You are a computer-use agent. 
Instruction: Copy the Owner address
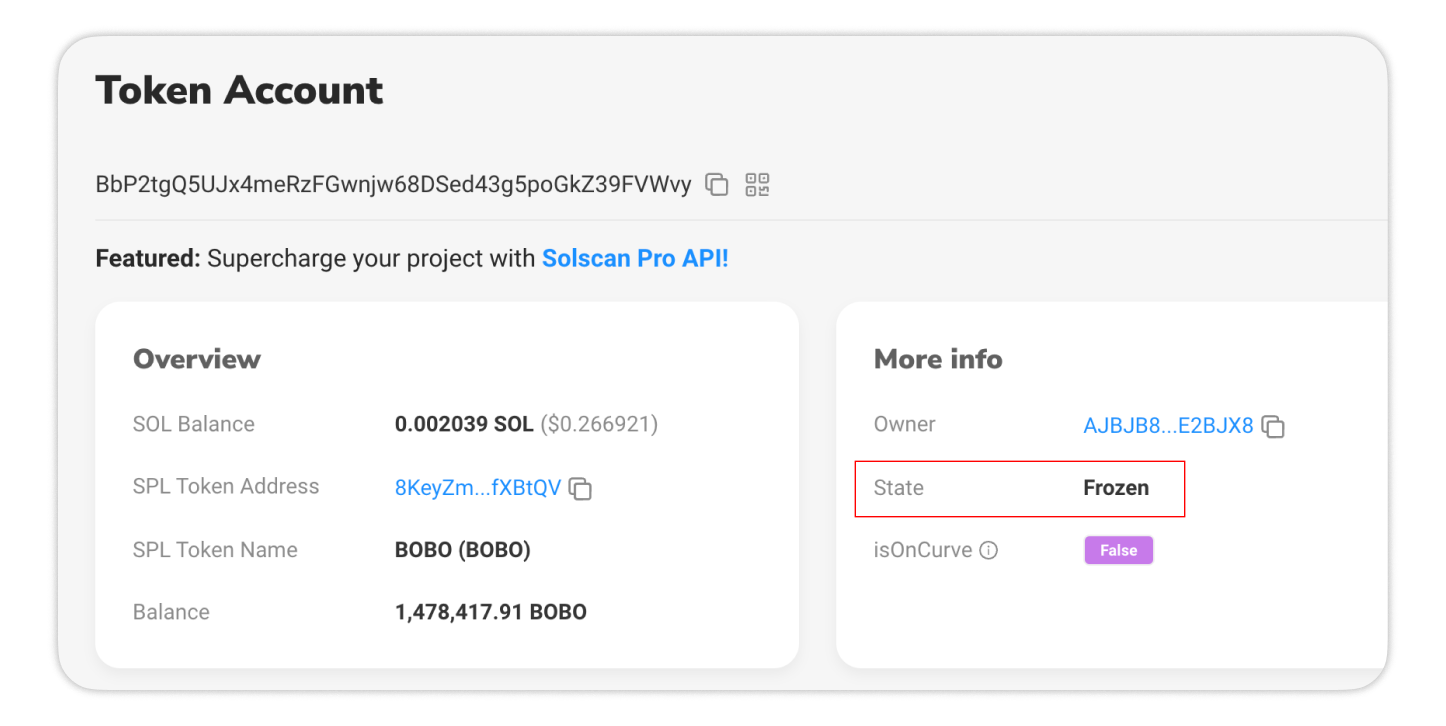(1273, 427)
